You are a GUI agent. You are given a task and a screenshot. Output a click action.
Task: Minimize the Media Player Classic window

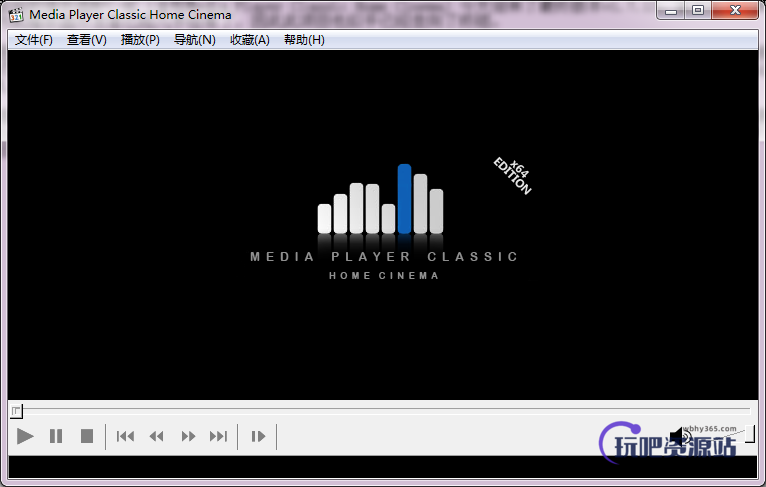671,11
